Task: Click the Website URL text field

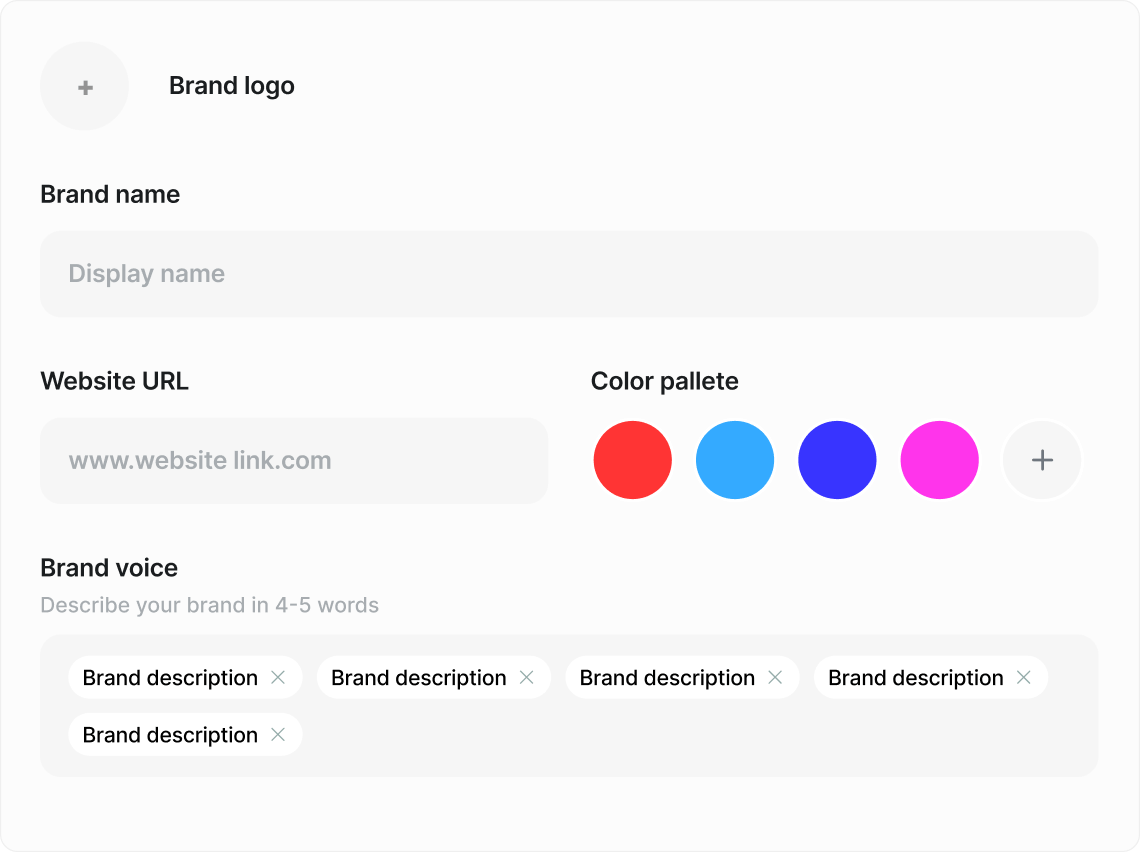Action: 293,461
